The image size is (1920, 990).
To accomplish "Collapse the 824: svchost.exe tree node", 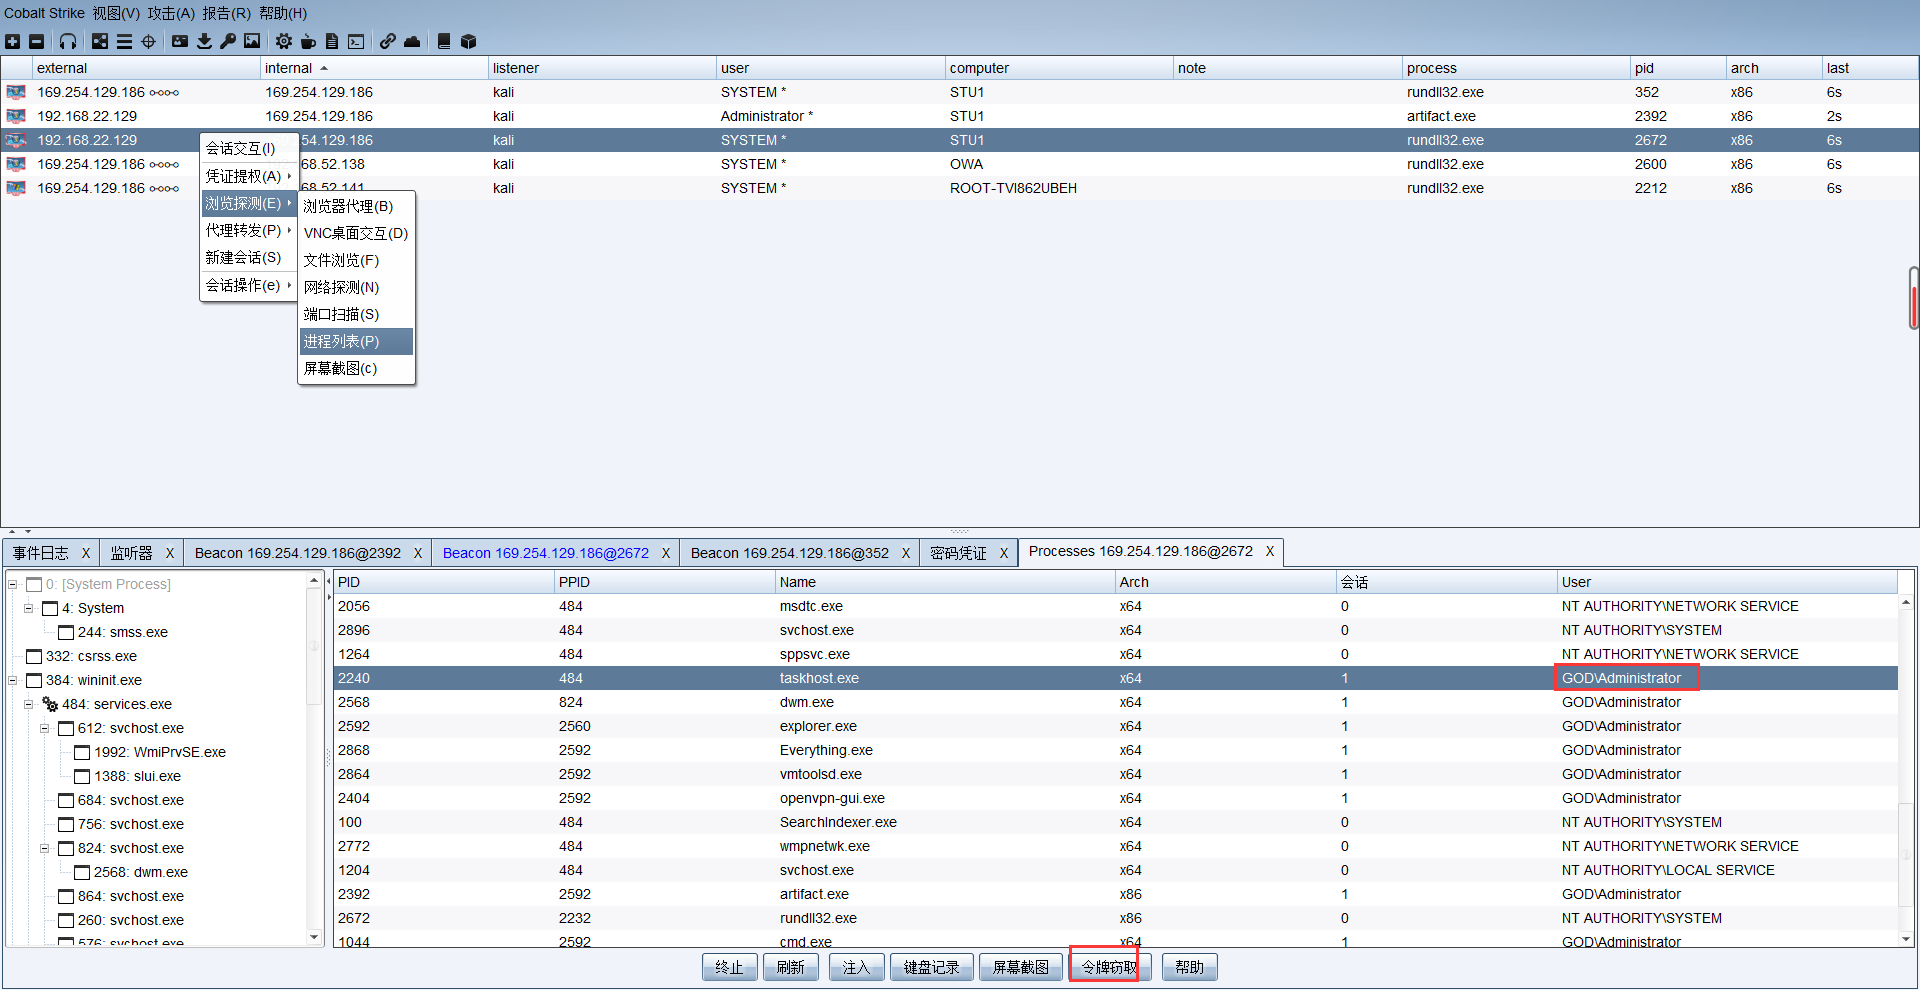I will (x=45, y=848).
